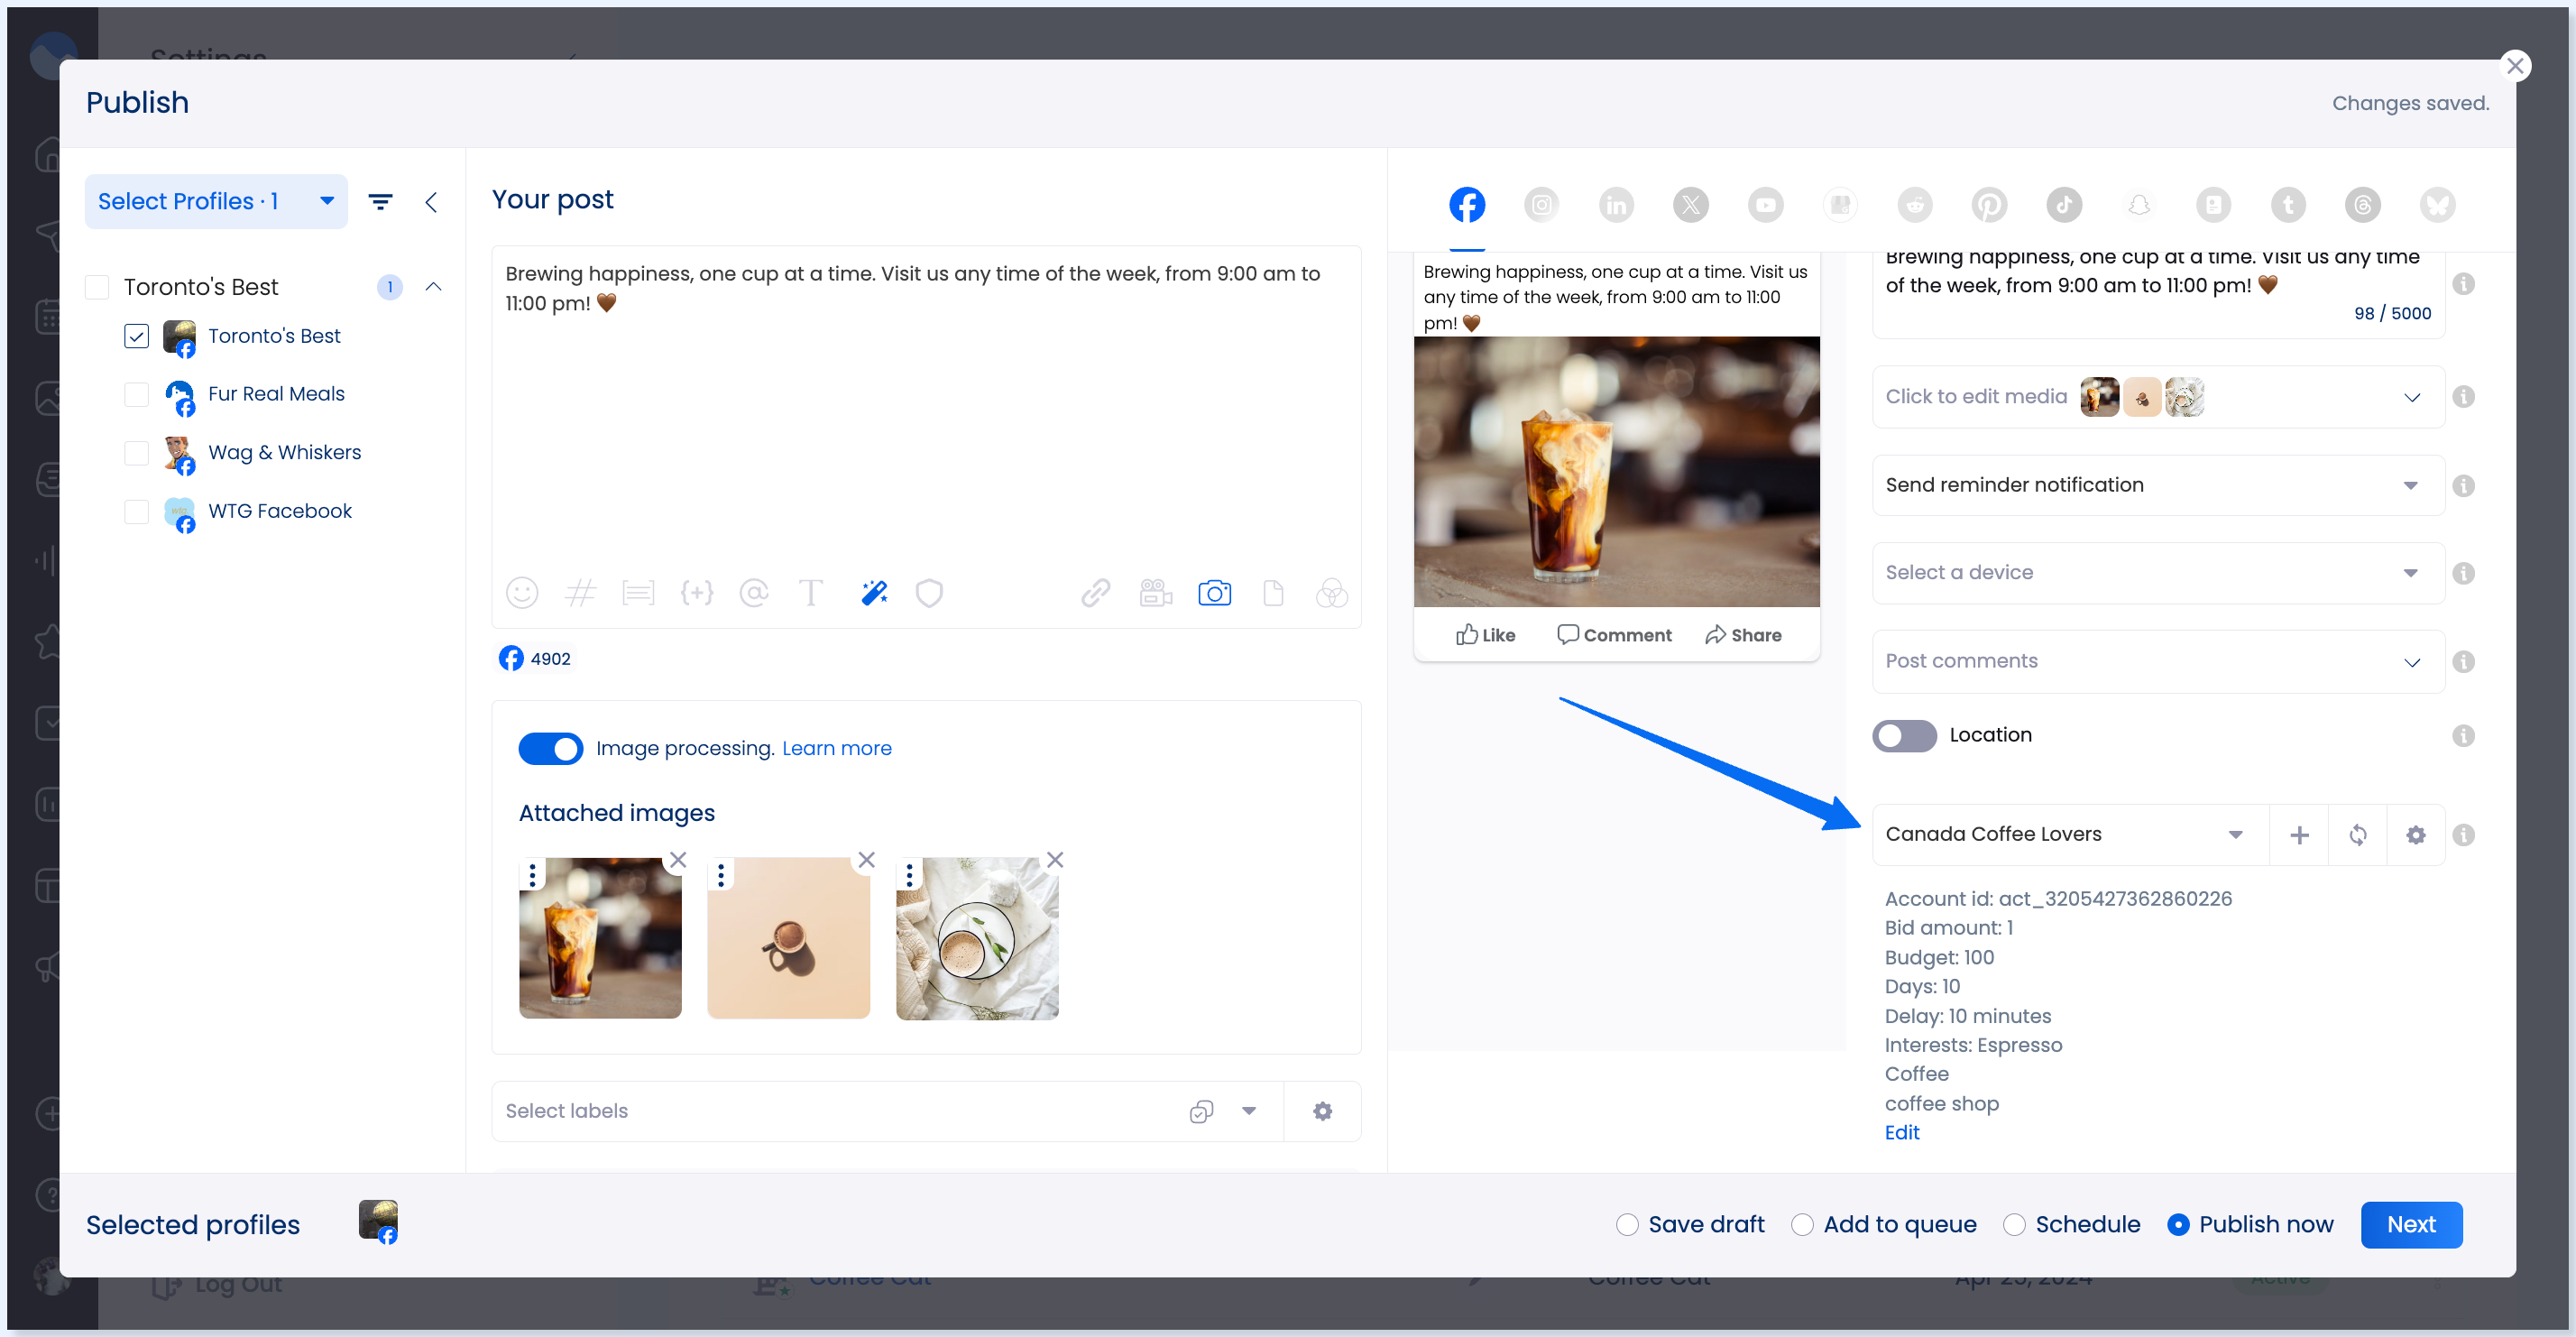Collapse the Toronto's Best group
2576x1337 pixels.
(433, 287)
